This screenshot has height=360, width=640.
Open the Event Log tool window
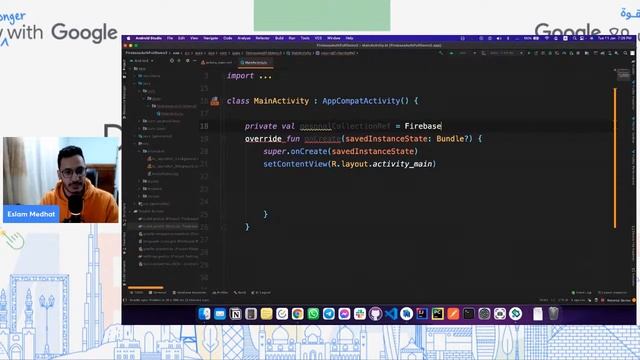coord(582,293)
